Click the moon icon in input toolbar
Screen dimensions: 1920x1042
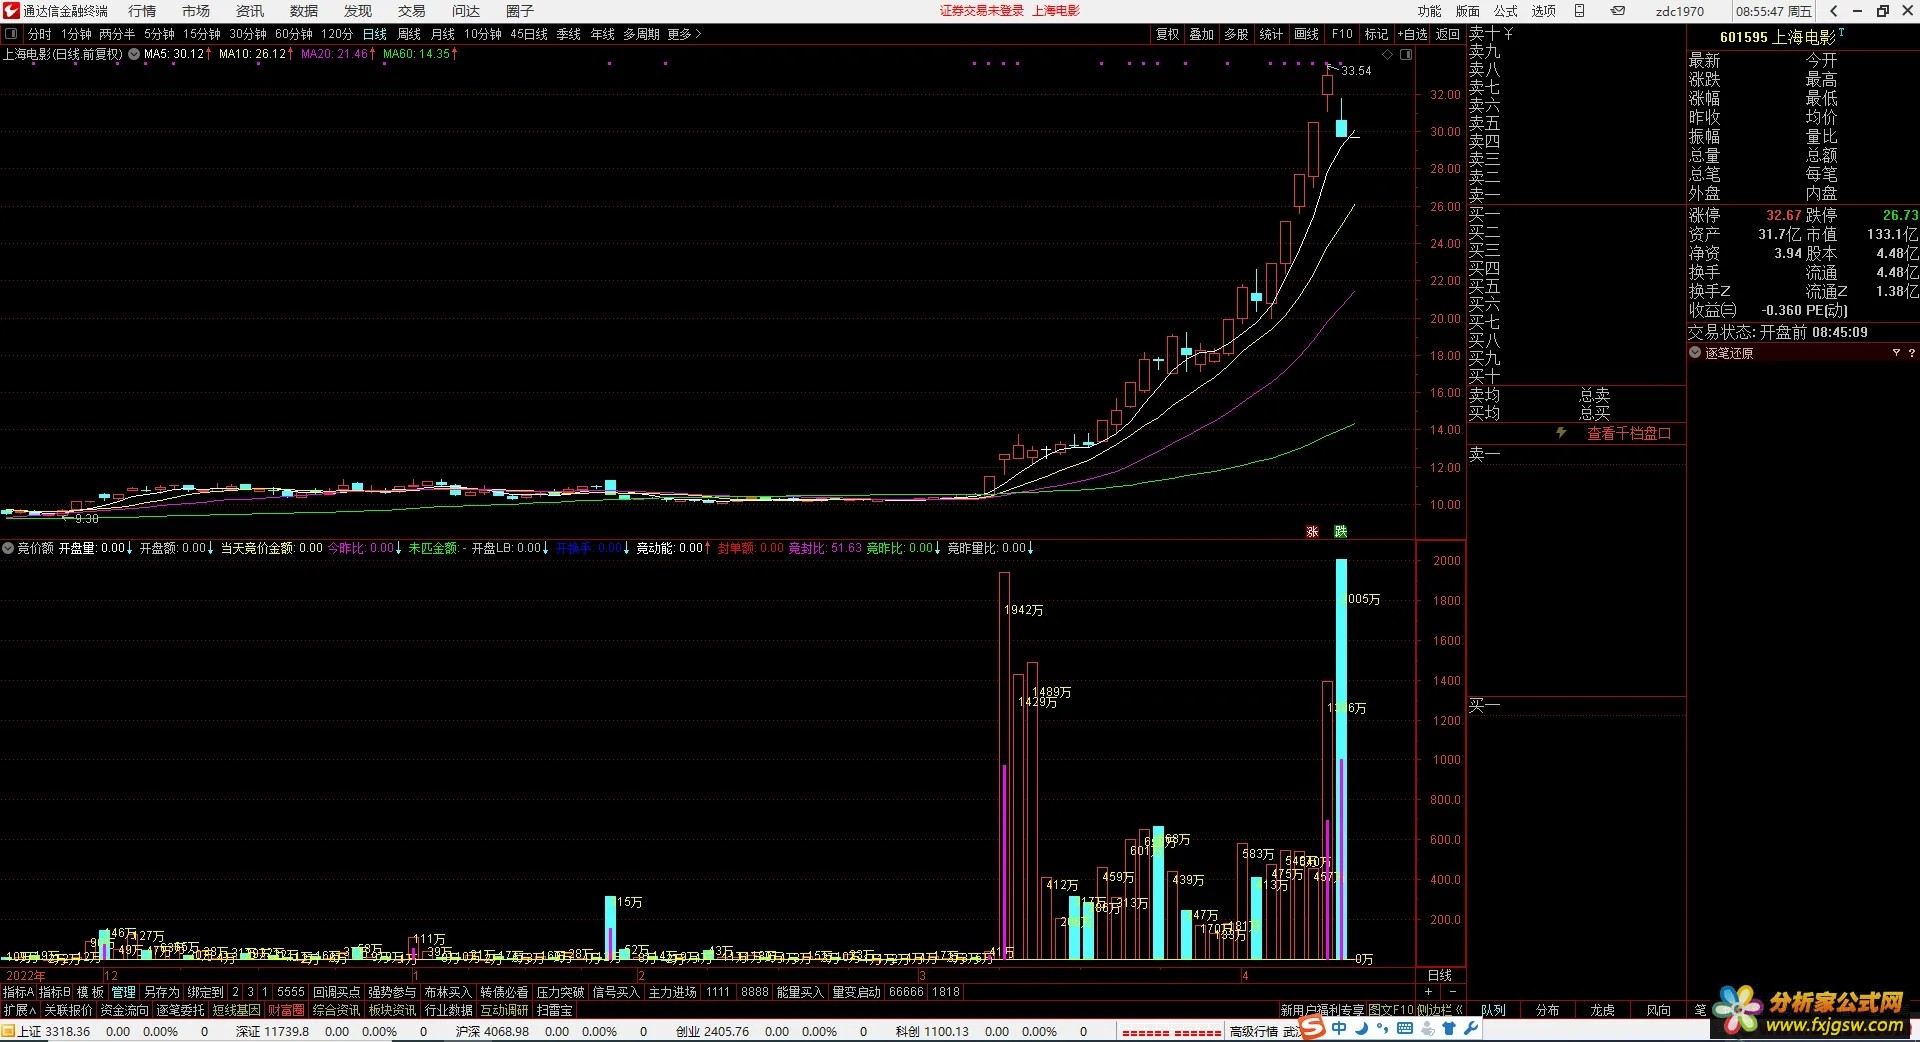click(1361, 1029)
